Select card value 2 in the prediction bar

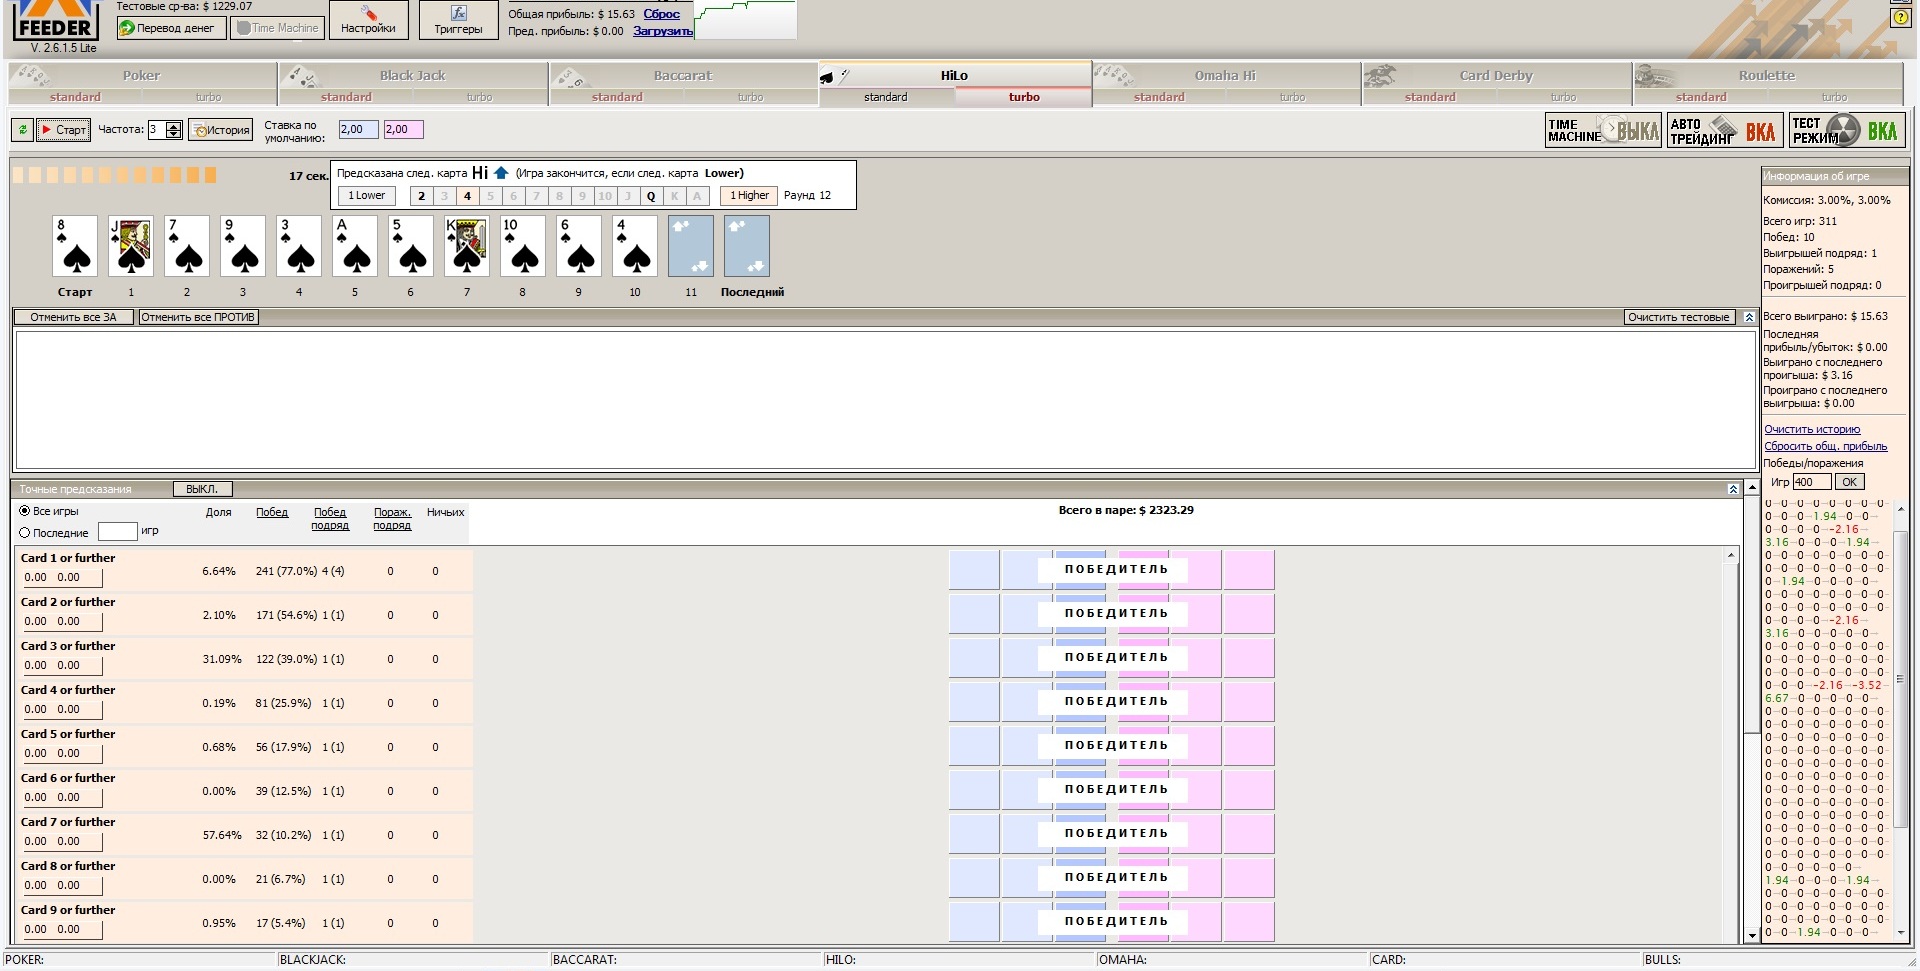click(x=421, y=196)
